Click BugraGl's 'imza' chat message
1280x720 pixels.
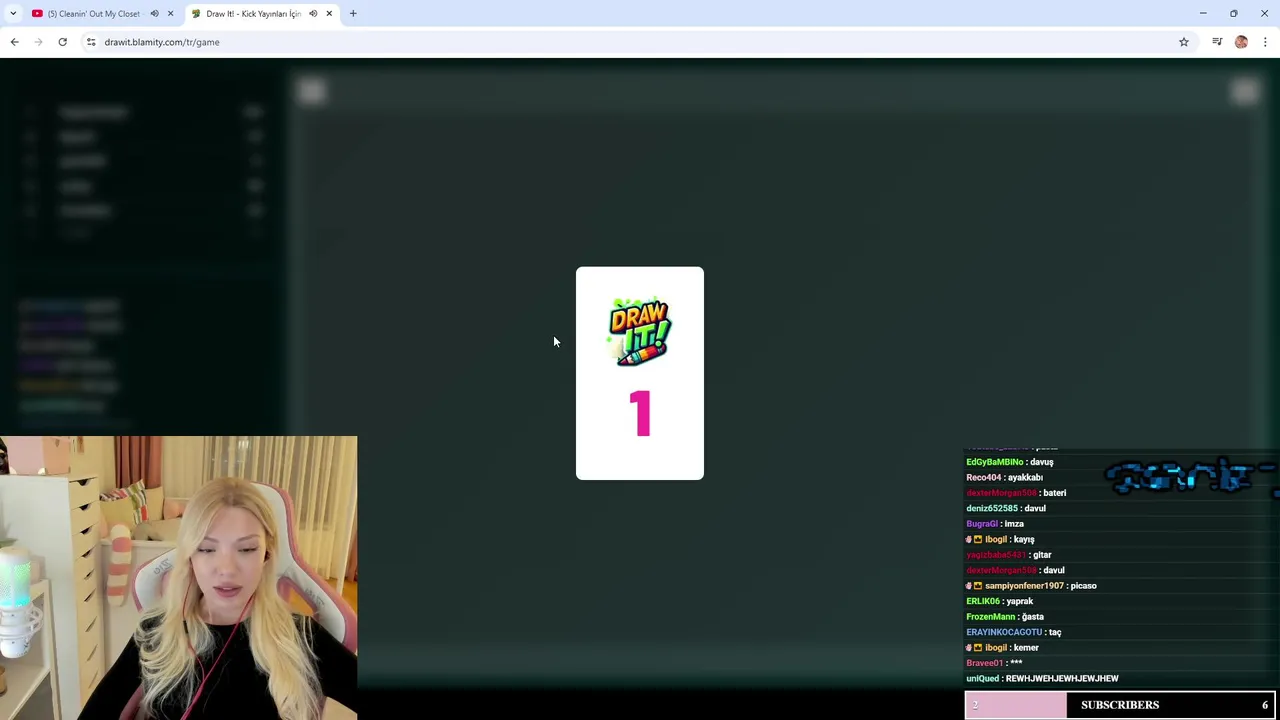click(995, 524)
